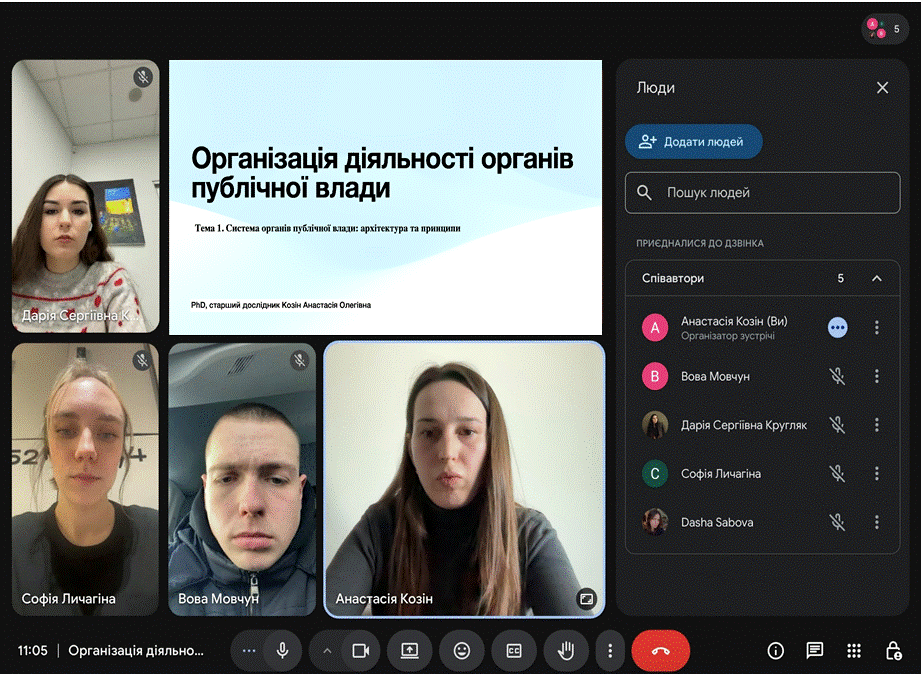Click the Вова Мовчун name in list

[715, 376]
